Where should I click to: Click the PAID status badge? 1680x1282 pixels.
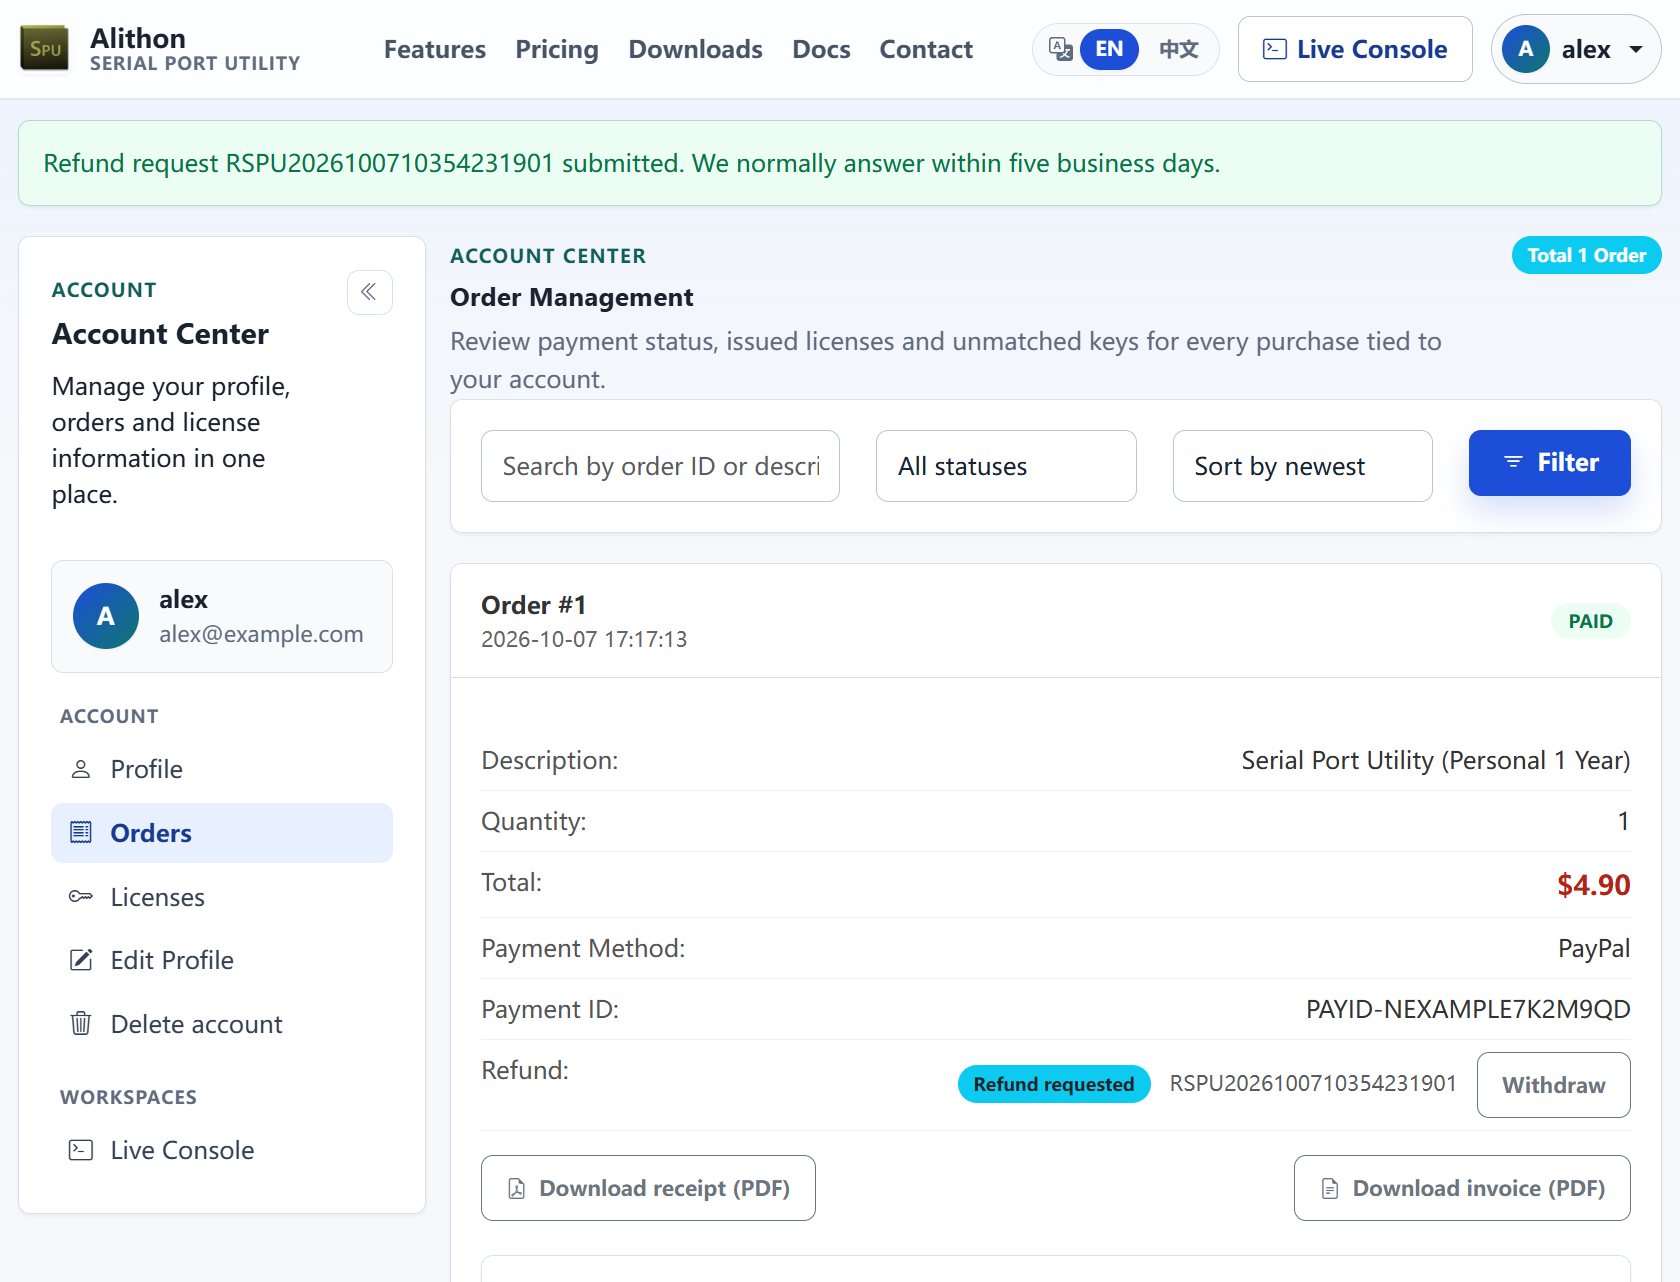1591,621
